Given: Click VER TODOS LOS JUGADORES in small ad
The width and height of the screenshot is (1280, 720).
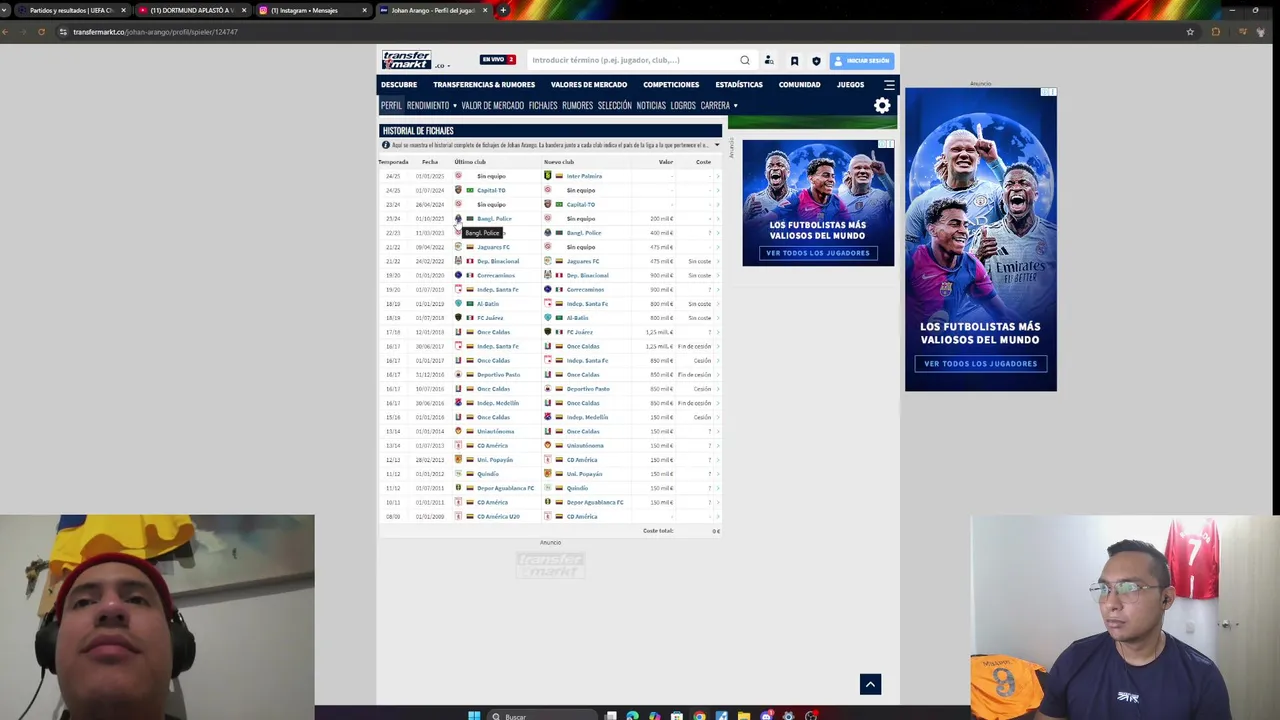Looking at the screenshot, I should click(x=818, y=253).
